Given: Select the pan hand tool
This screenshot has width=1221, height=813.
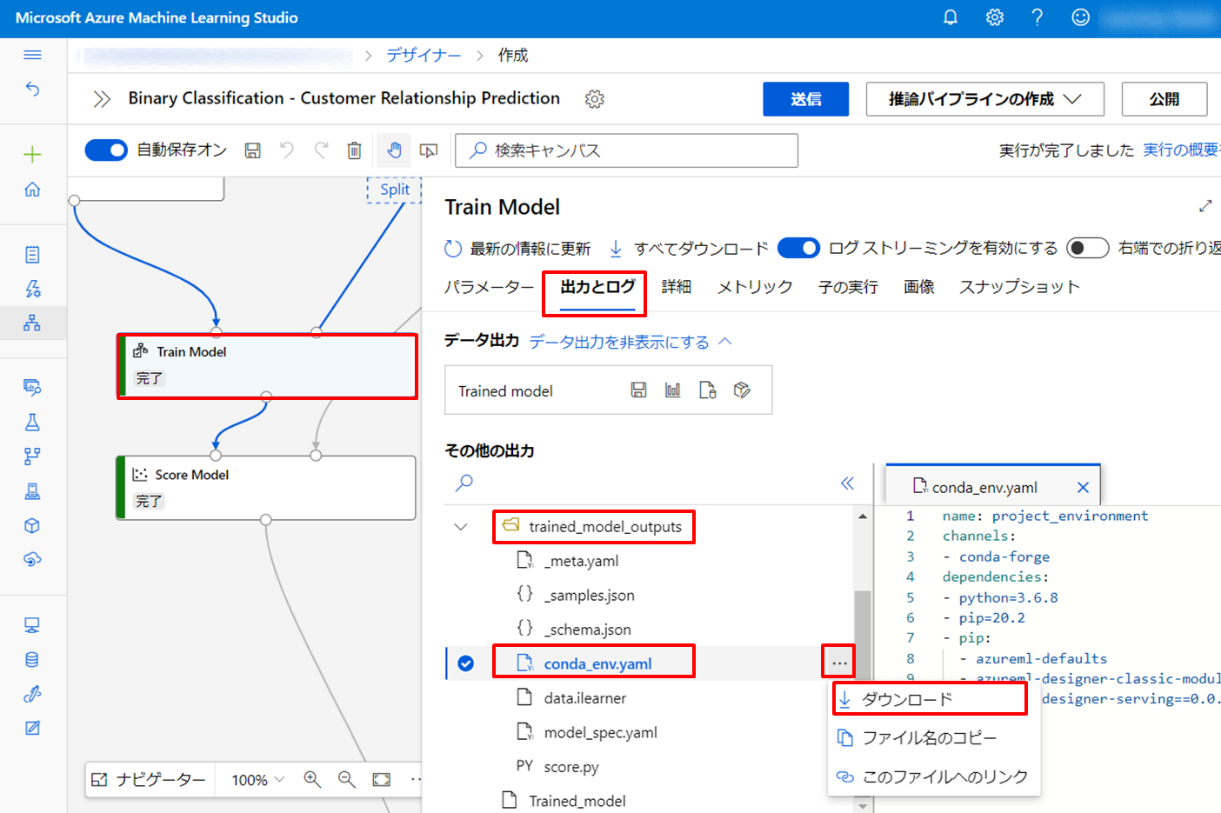Looking at the screenshot, I should (x=394, y=150).
